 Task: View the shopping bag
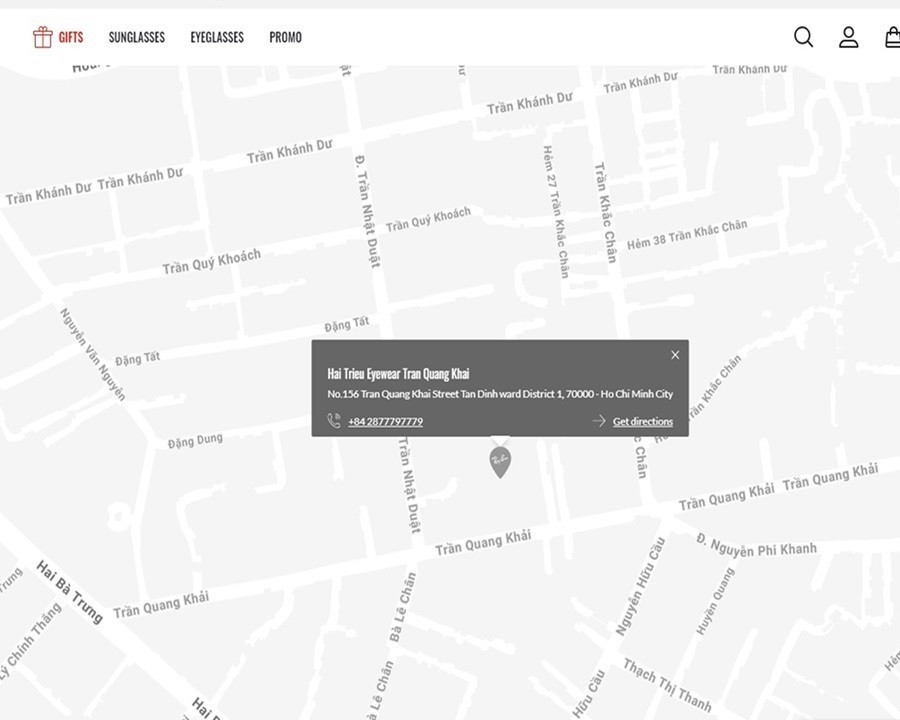(892, 37)
